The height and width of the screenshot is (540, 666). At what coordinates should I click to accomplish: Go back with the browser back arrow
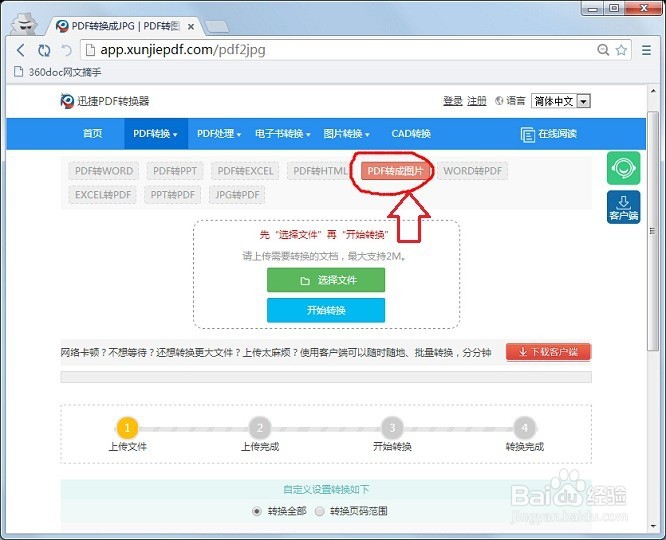click(x=20, y=50)
